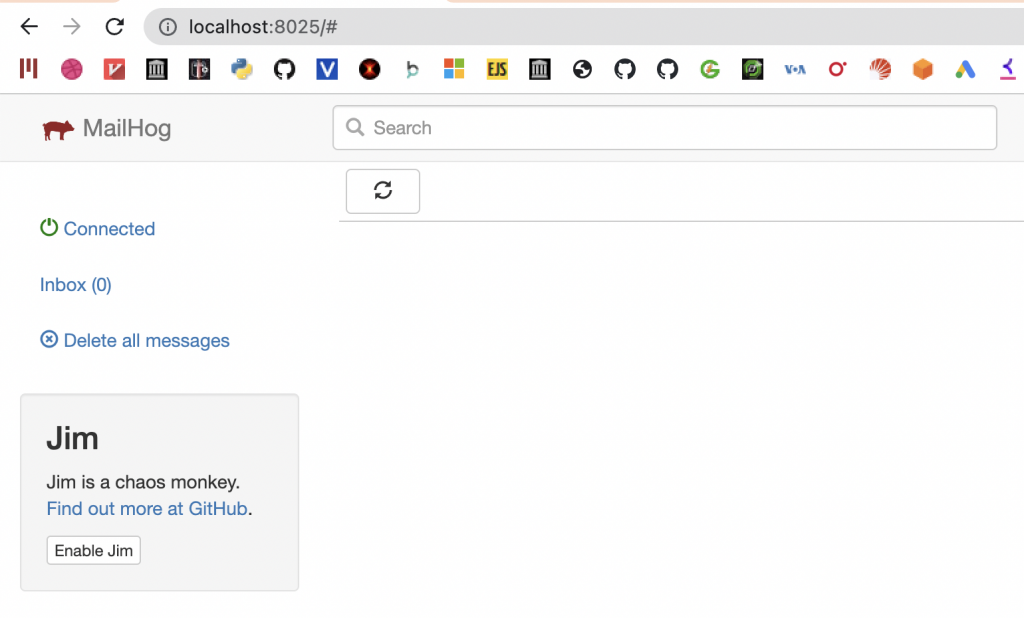Open Inbox (0)
The height and width of the screenshot is (618, 1024).
(x=76, y=285)
